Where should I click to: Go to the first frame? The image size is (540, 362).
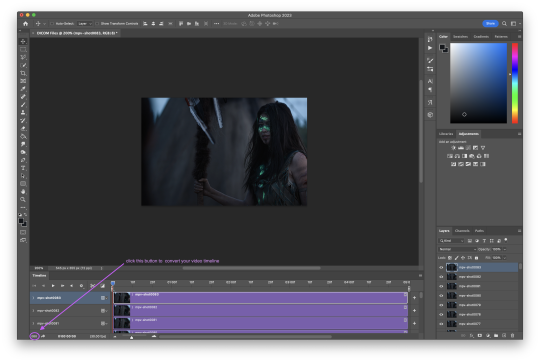point(34,286)
